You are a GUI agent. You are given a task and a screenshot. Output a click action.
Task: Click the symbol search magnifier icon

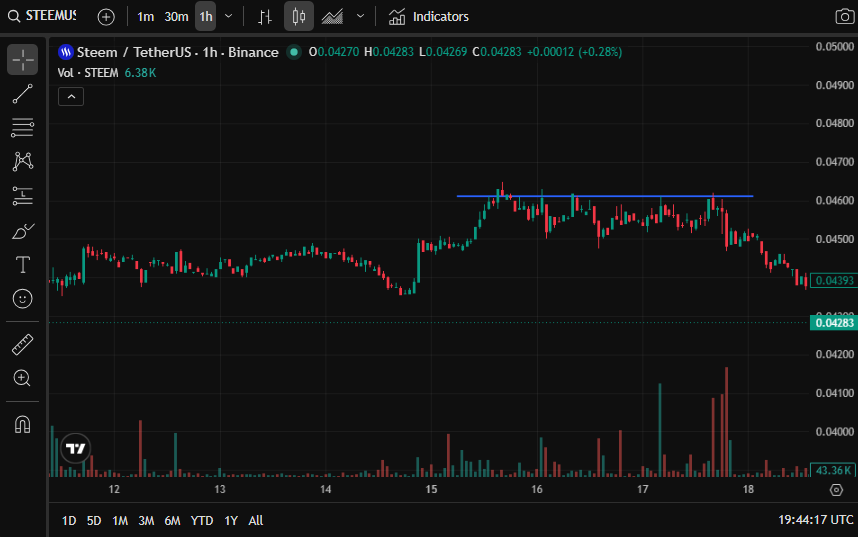13,16
